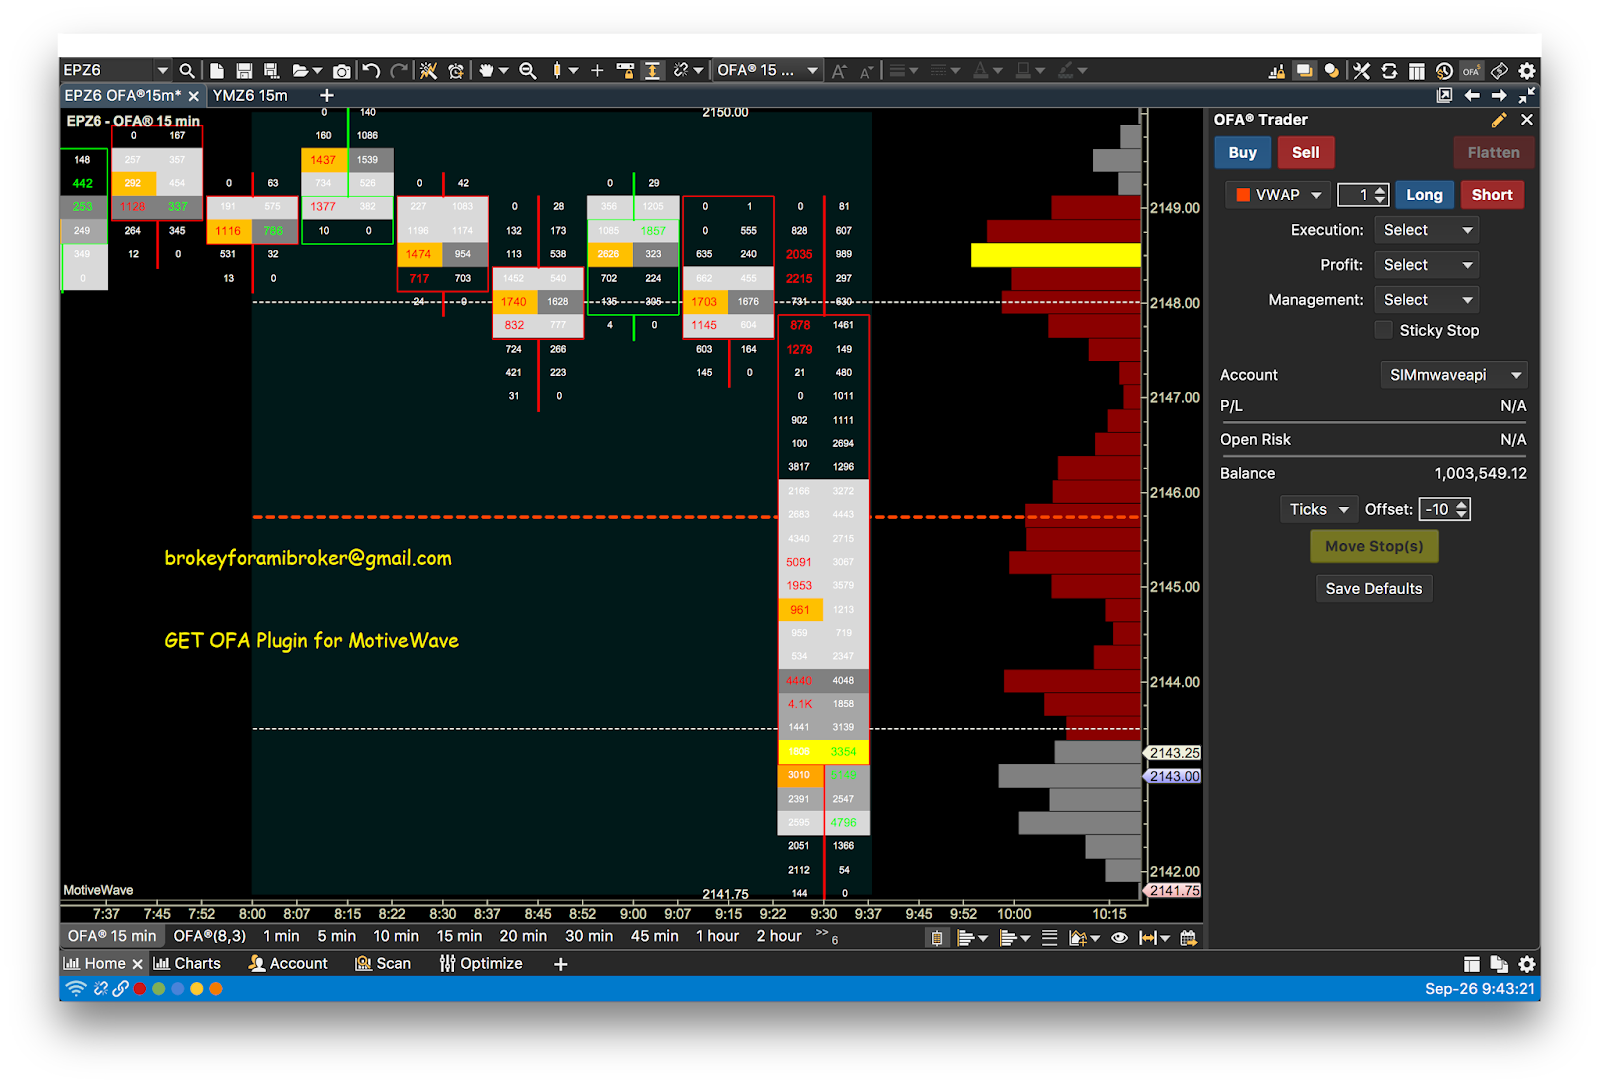Click the redo arrow icon
The width and height of the screenshot is (1600, 1086).
click(399, 70)
